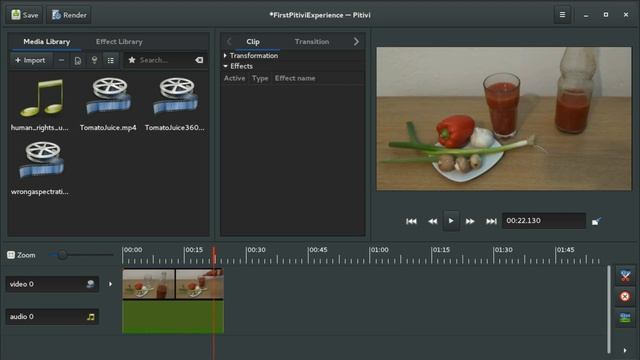Step forward one second
Viewport: 640px width, 360px height.
pyautogui.click(x=470, y=221)
